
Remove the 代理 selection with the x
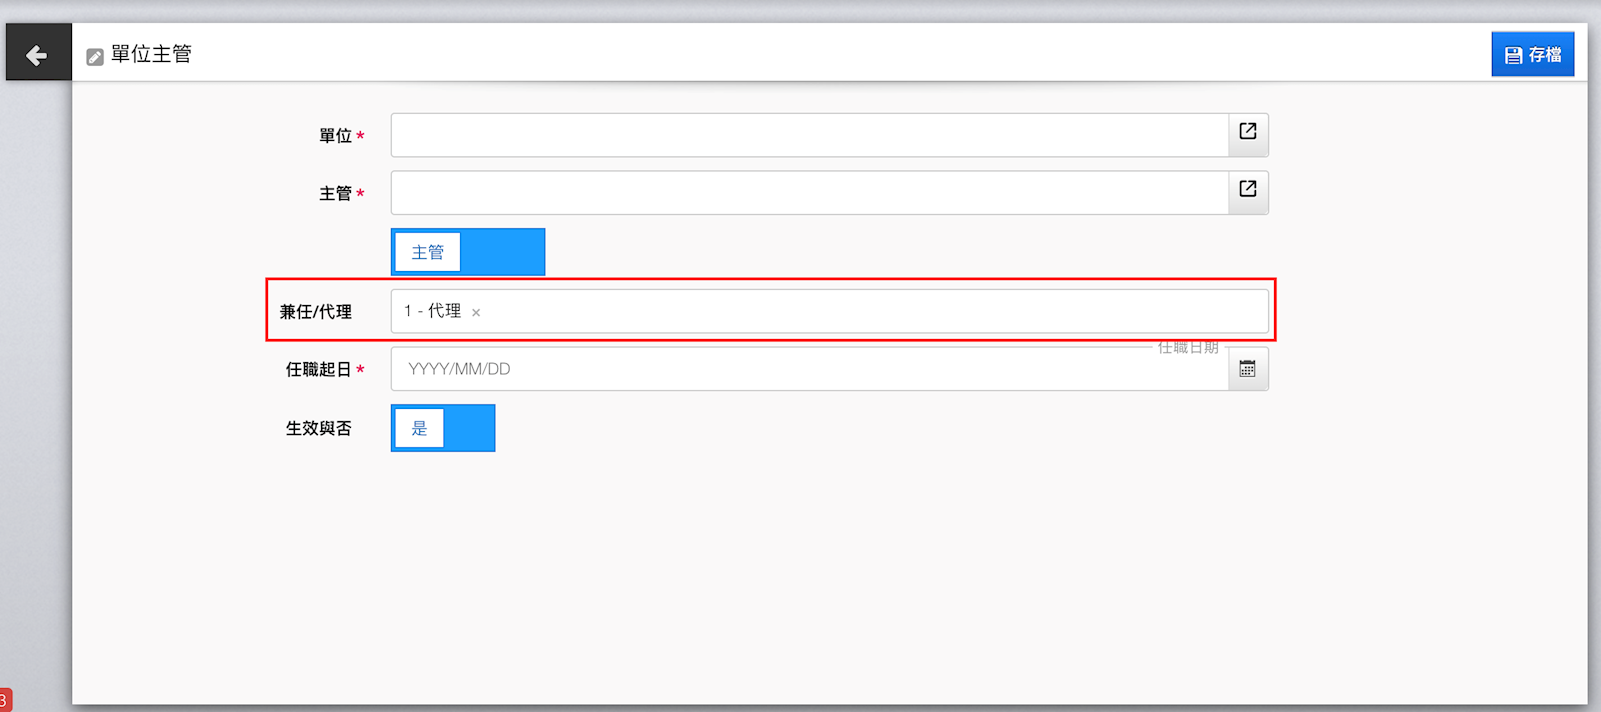tap(476, 313)
